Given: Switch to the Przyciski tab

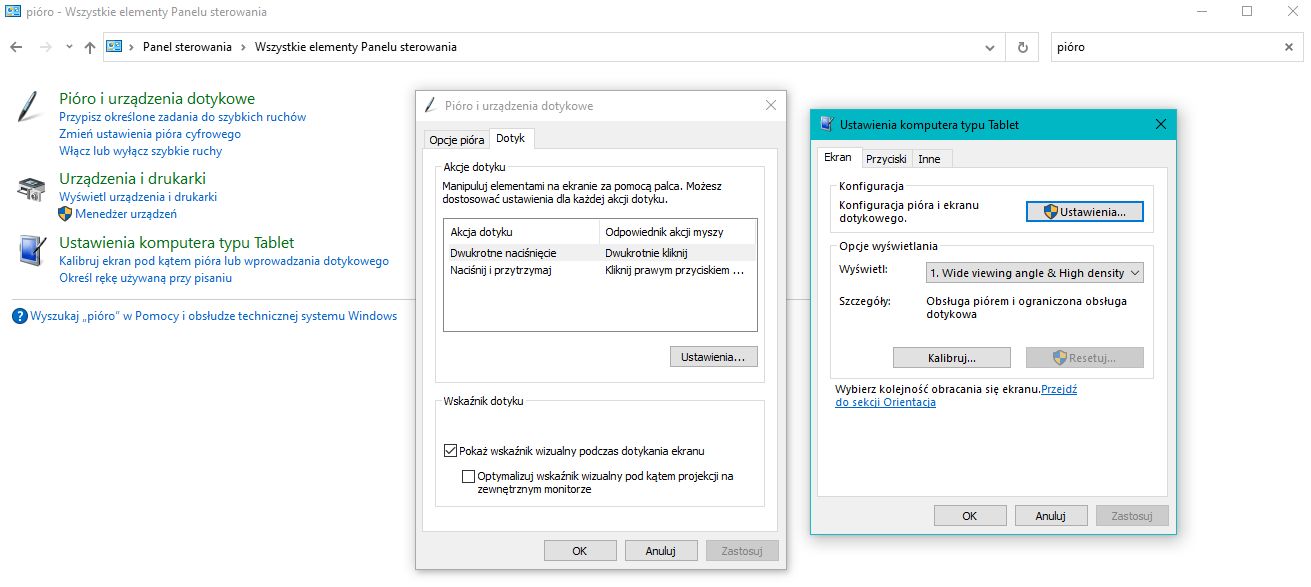Looking at the screenshot, I should click(886, 157).
